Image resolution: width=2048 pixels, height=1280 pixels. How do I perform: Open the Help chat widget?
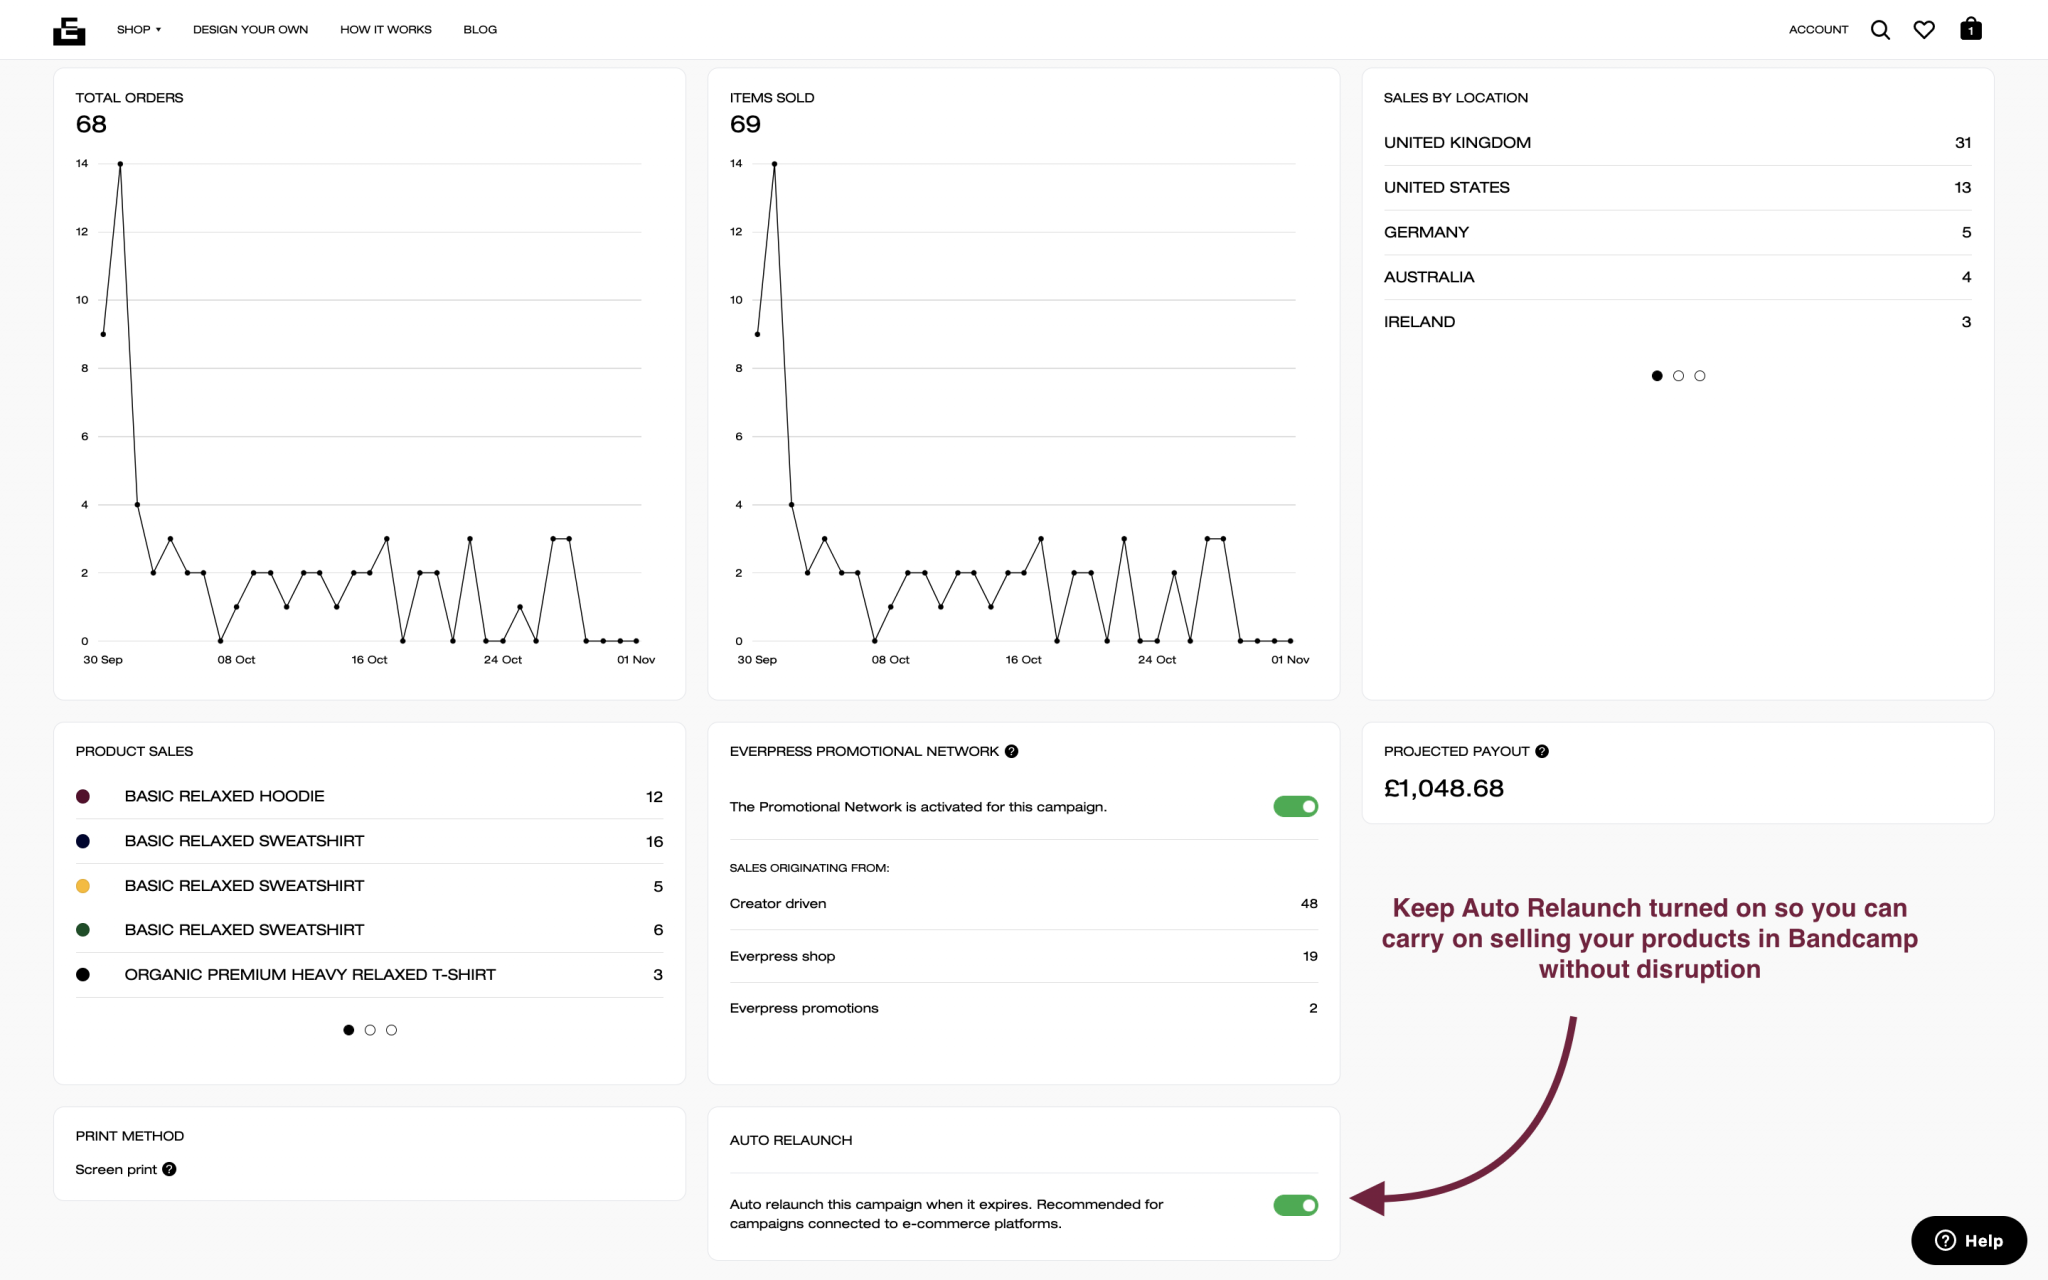point(1968,1240)
